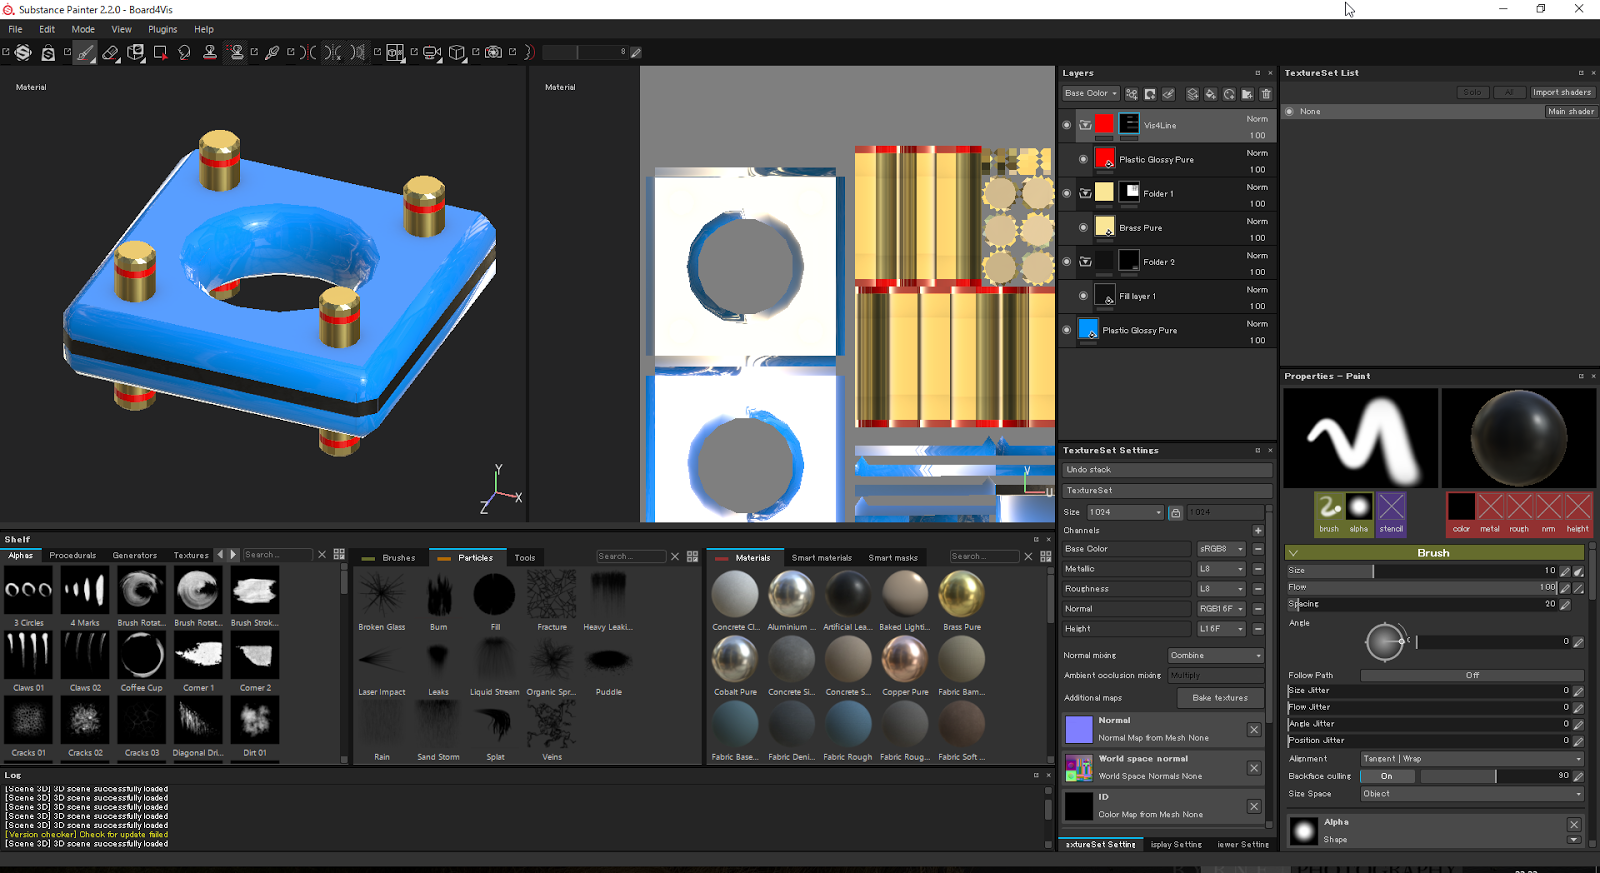Hide Fill layer 1

1083,296
